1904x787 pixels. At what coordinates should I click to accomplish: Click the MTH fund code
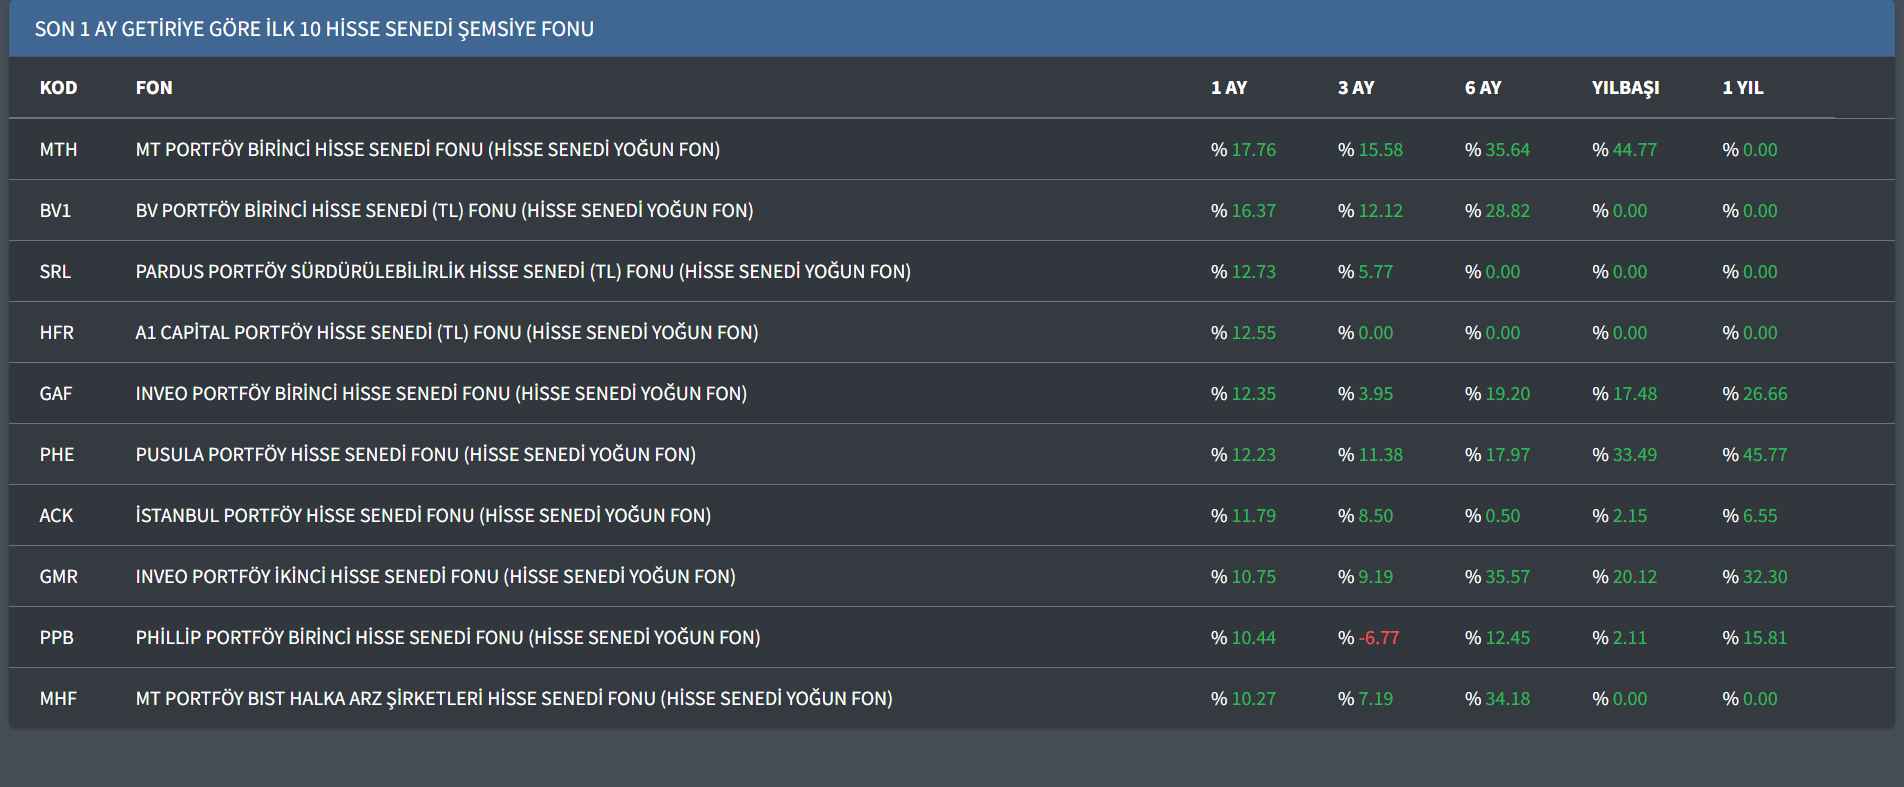(x=58, y=150)
